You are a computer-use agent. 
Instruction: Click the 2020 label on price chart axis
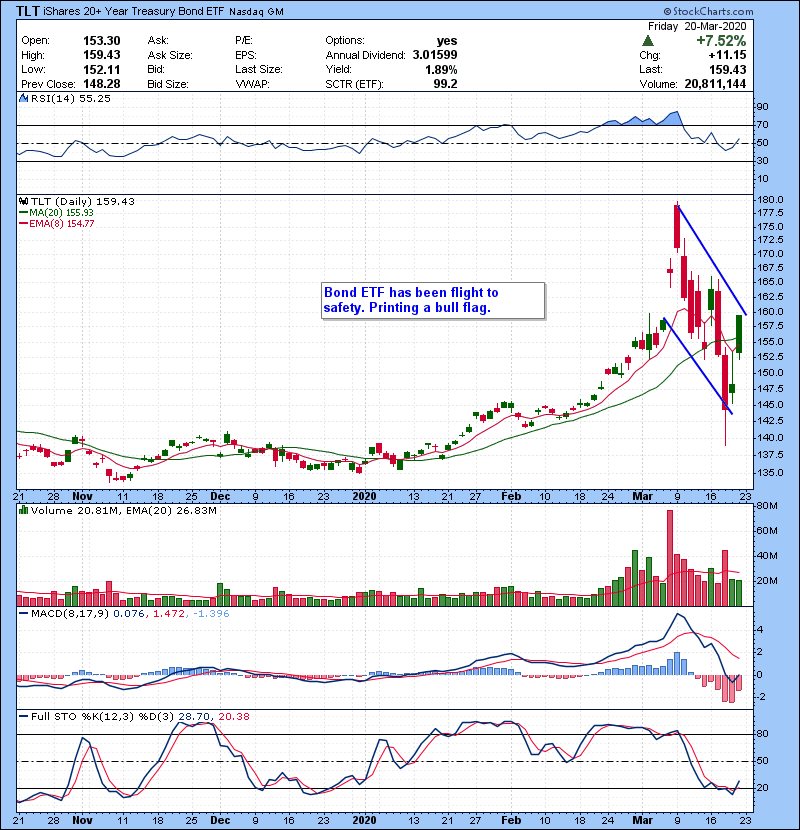(x=364, y=497)
